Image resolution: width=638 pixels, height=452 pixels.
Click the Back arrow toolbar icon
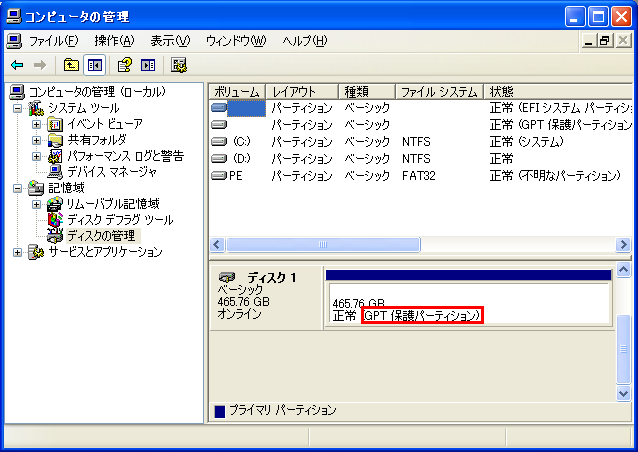coord(17,65)
